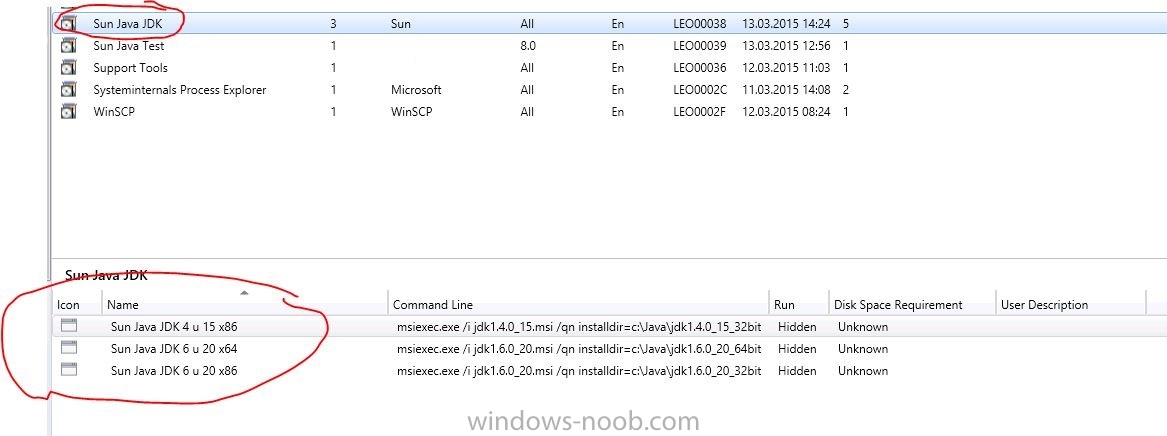Image resolution: width=1167 pixels, height=436 pixels.
Task: Click the Systeminternals Process Explorer package icon
Action: 68,91
